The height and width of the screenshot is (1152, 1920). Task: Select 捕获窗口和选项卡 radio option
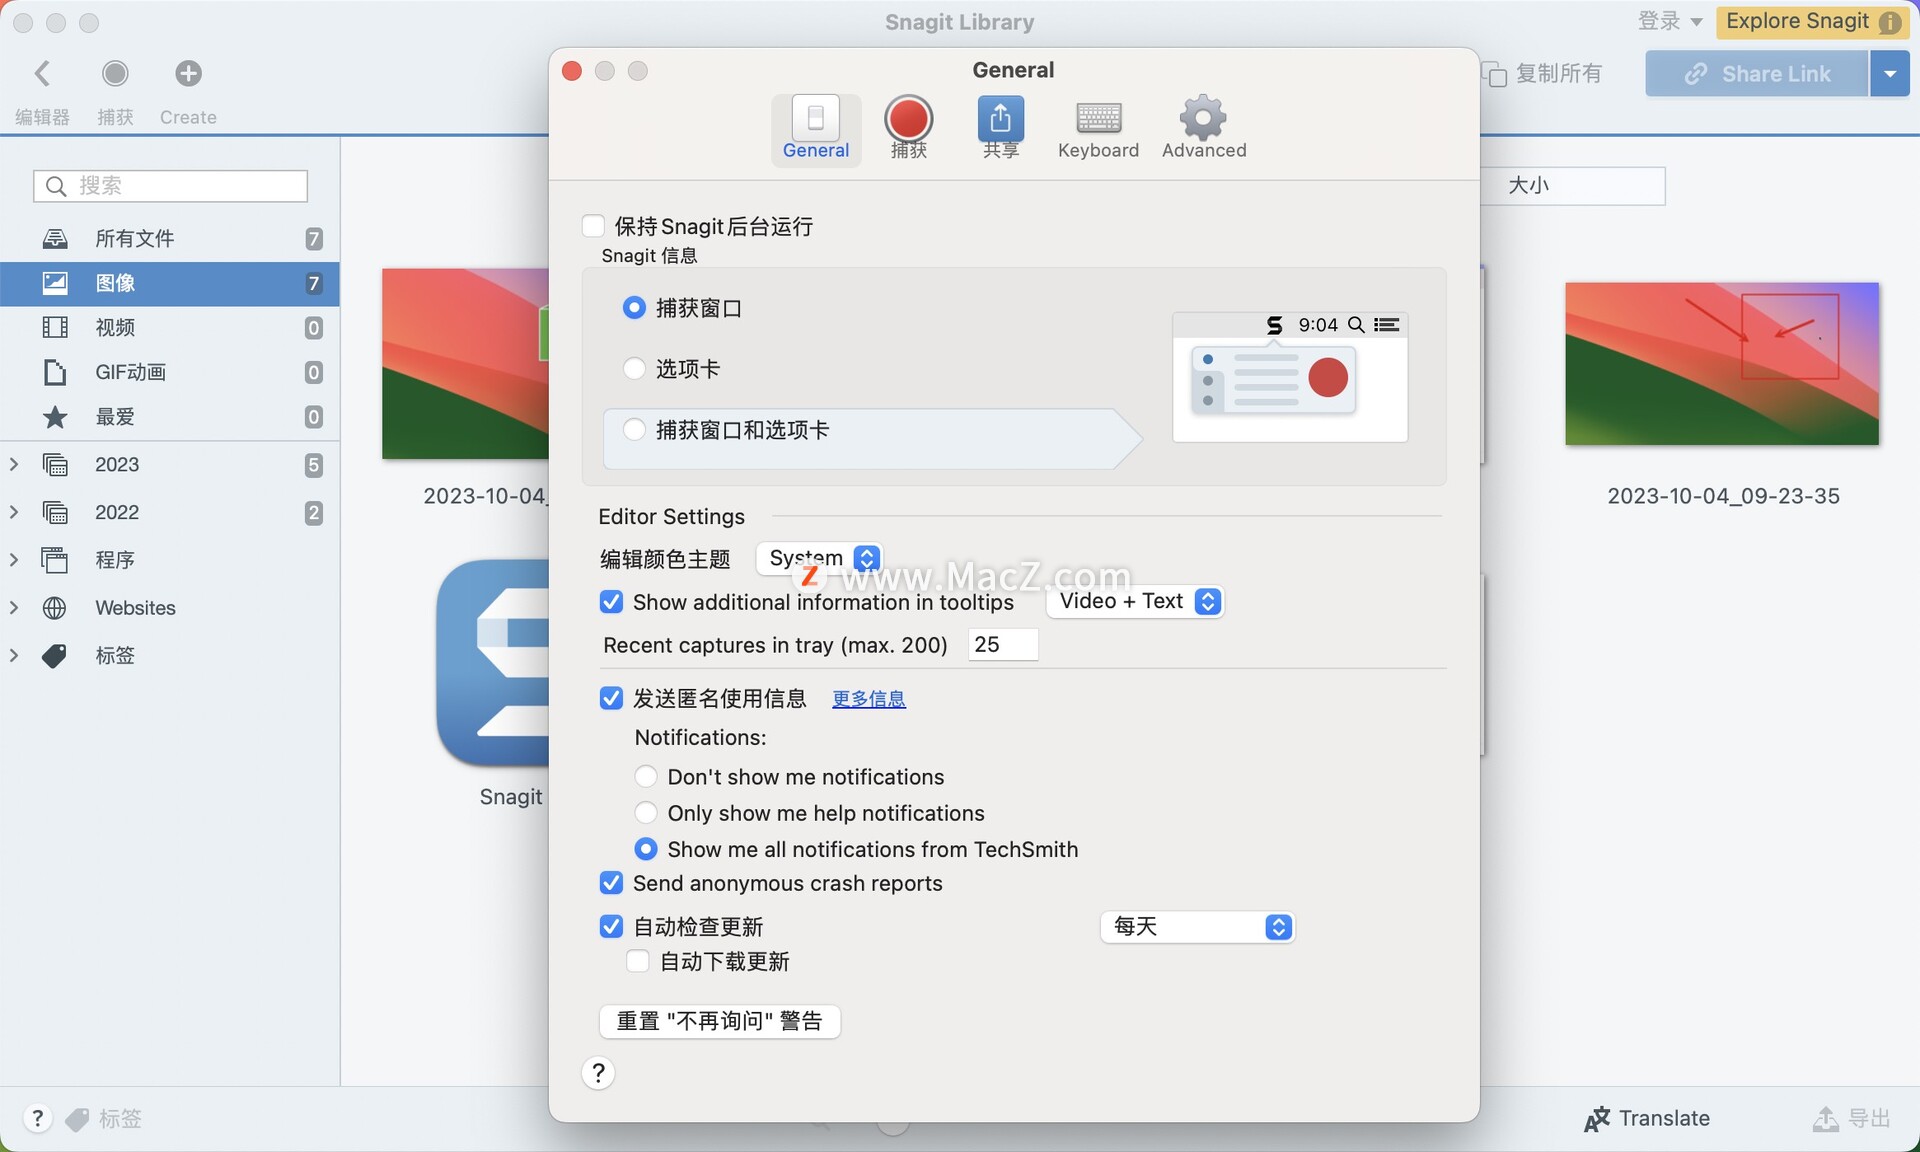634,430
